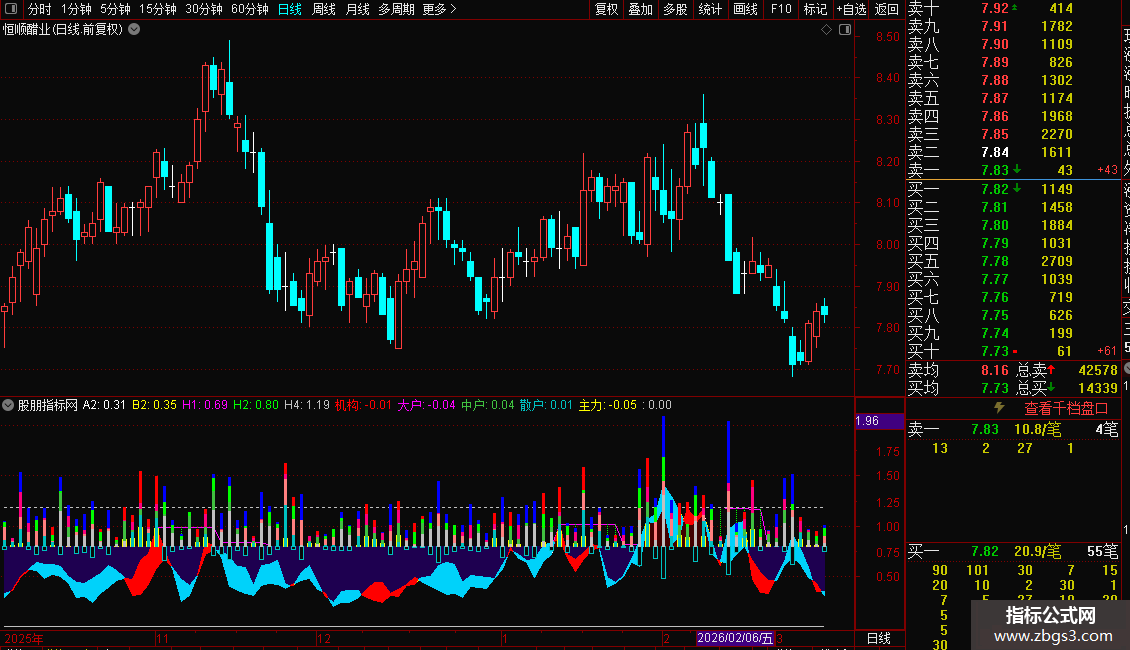Click the 买均 value 7.73

pos(995,388)
